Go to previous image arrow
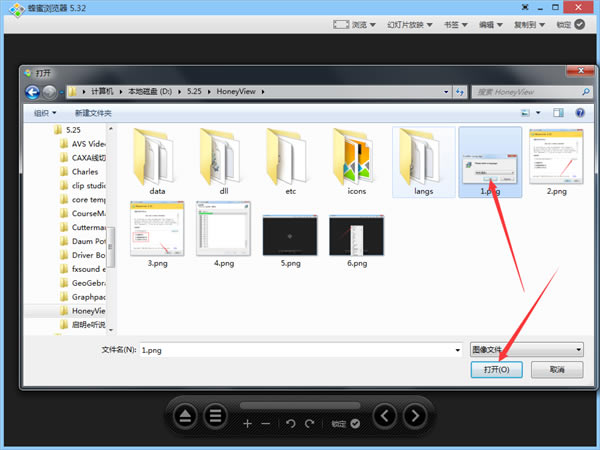This screenshot has height=450, width=600. pyautogui.click(x=385, y=416)
